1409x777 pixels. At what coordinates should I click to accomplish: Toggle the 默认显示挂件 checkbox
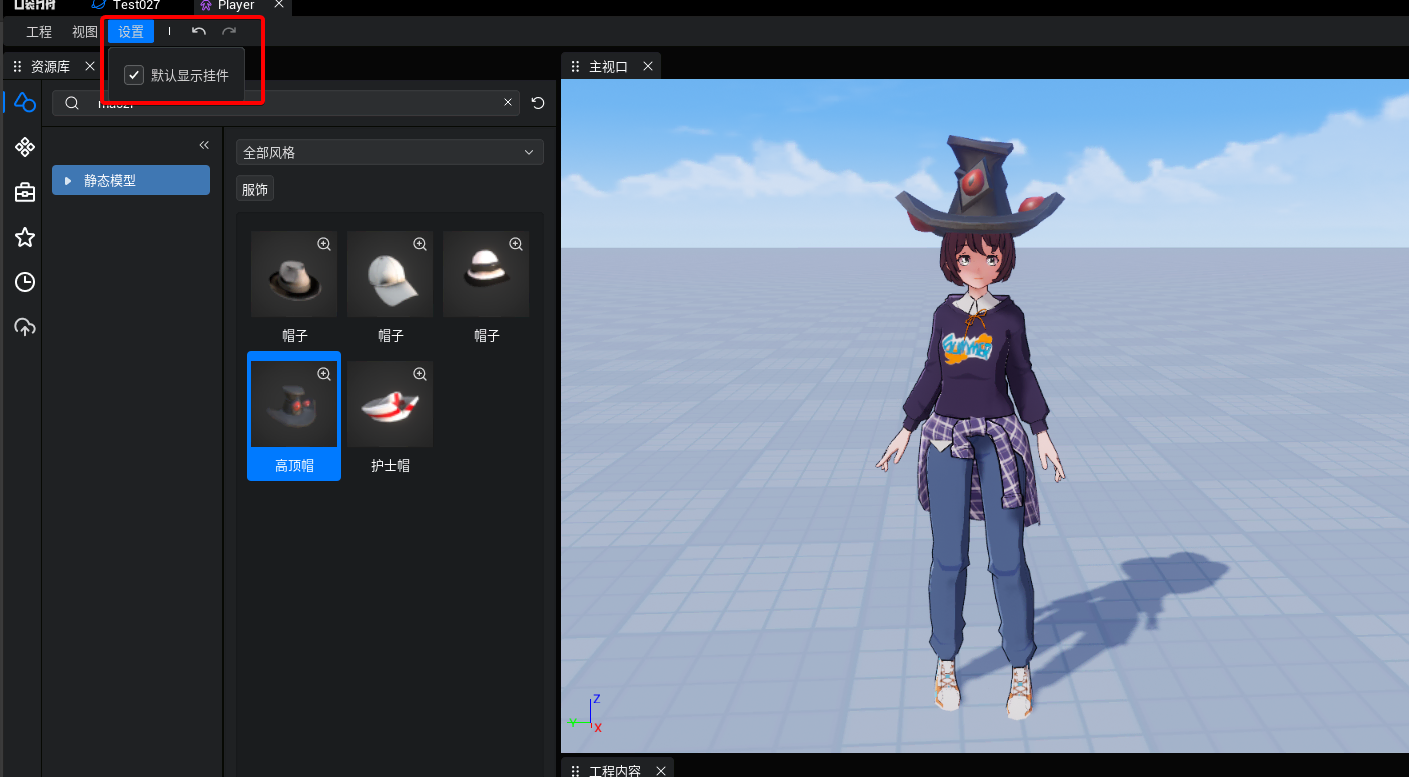[134, 75]
